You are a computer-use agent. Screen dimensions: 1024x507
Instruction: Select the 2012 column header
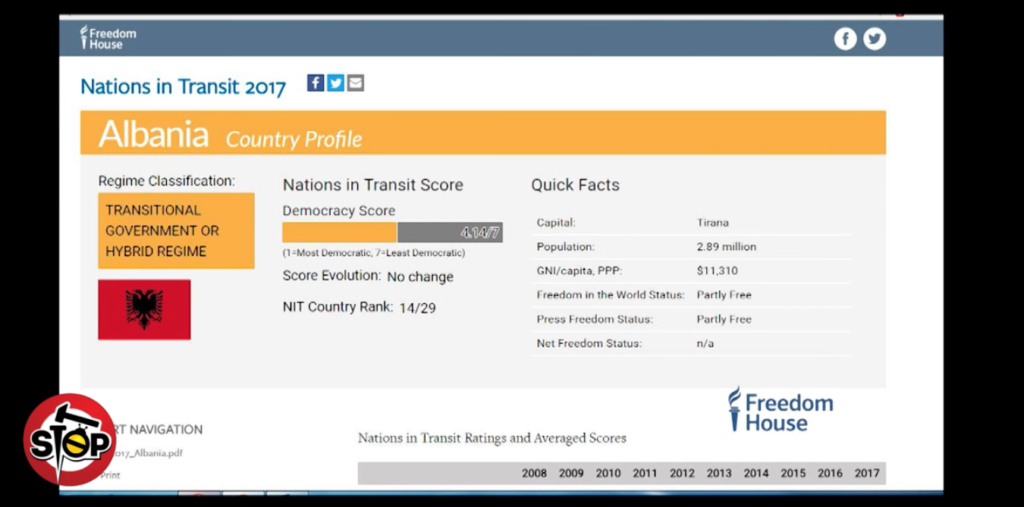tap(682, 474)
